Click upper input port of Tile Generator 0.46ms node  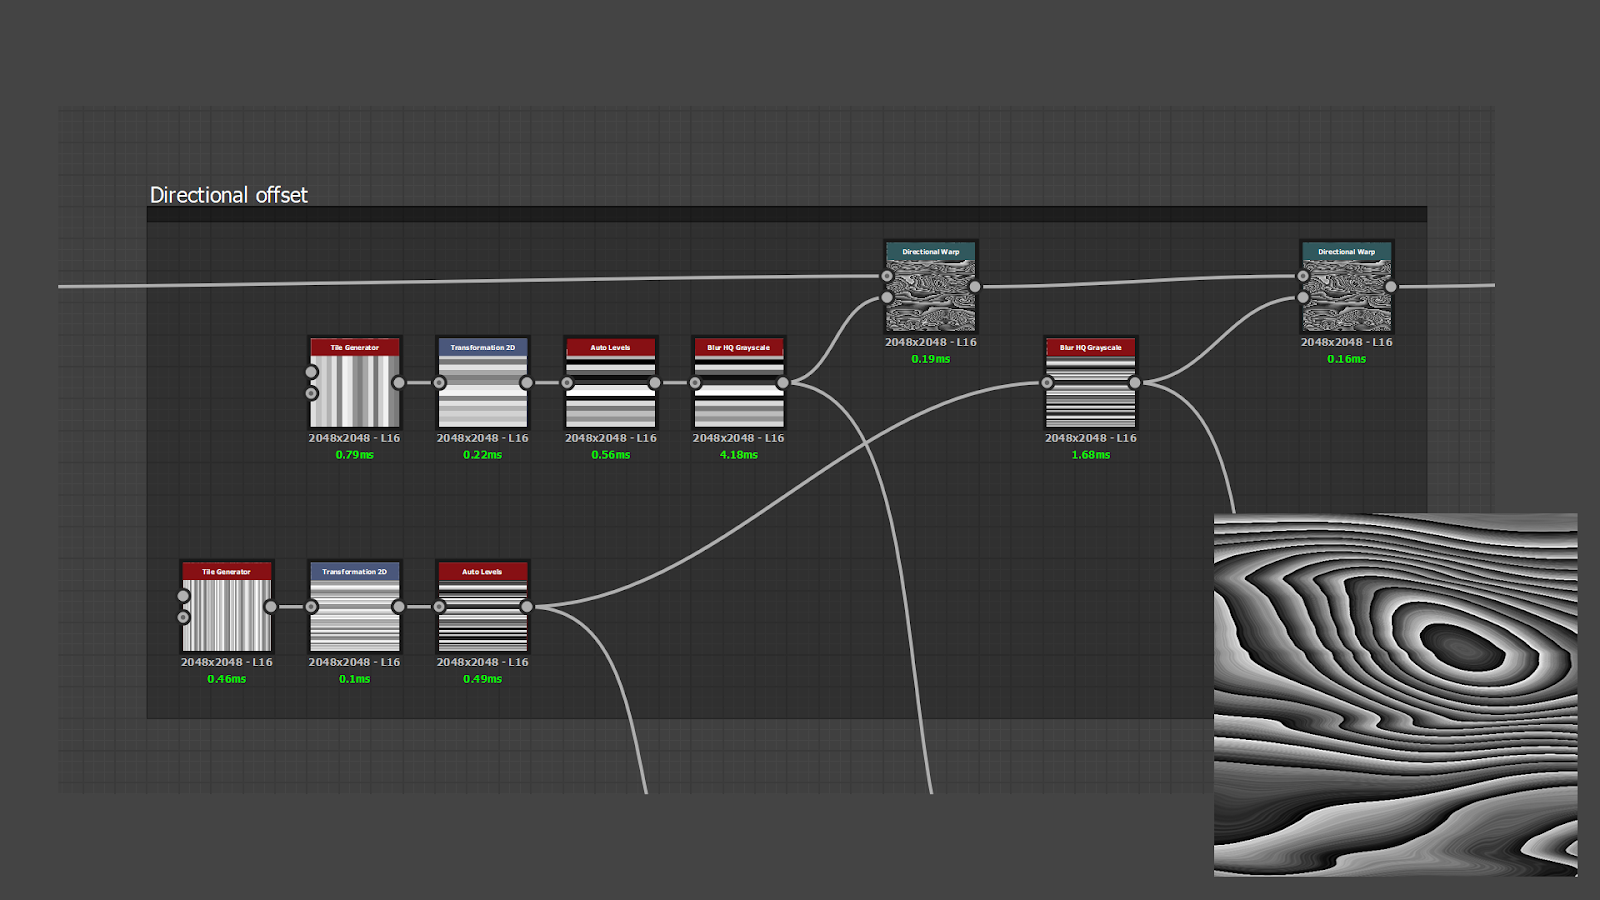click(x=183, y=596)
